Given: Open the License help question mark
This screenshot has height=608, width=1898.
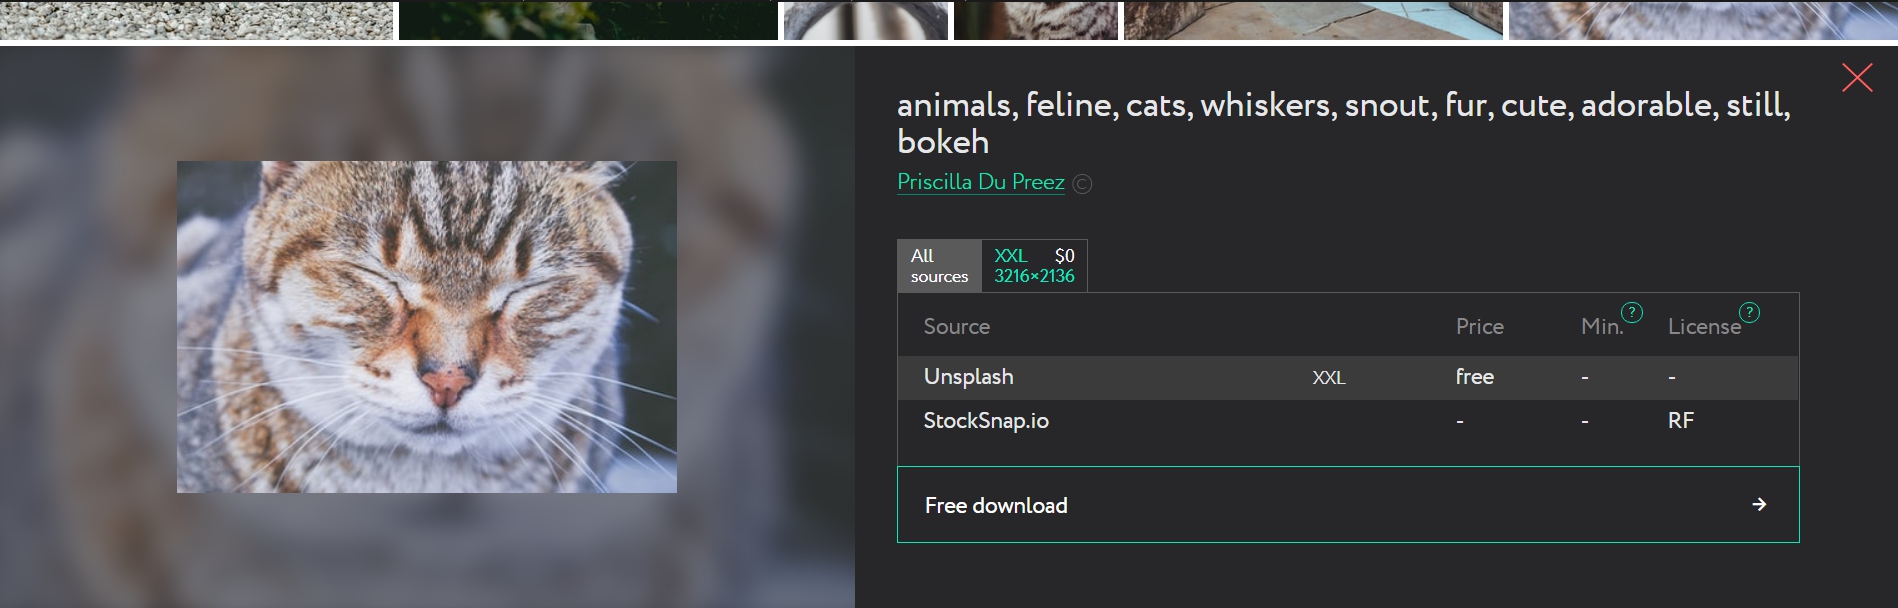Looking at the screenshot, I should (x=1749, y=312).
